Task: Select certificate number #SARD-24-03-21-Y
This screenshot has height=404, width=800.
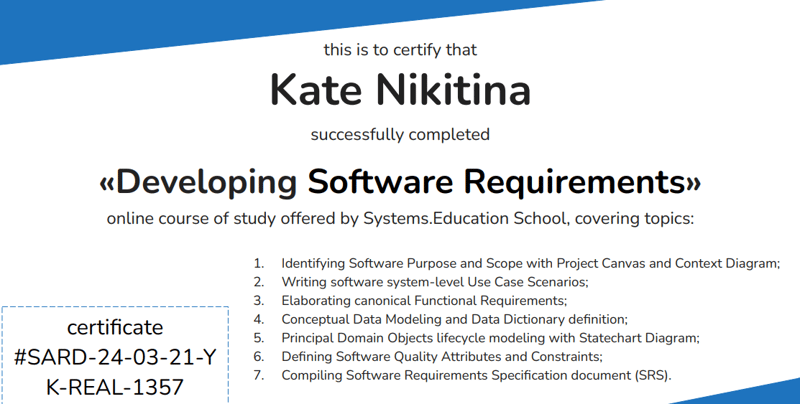Action: pyautogui.click(x=115, y=357)
